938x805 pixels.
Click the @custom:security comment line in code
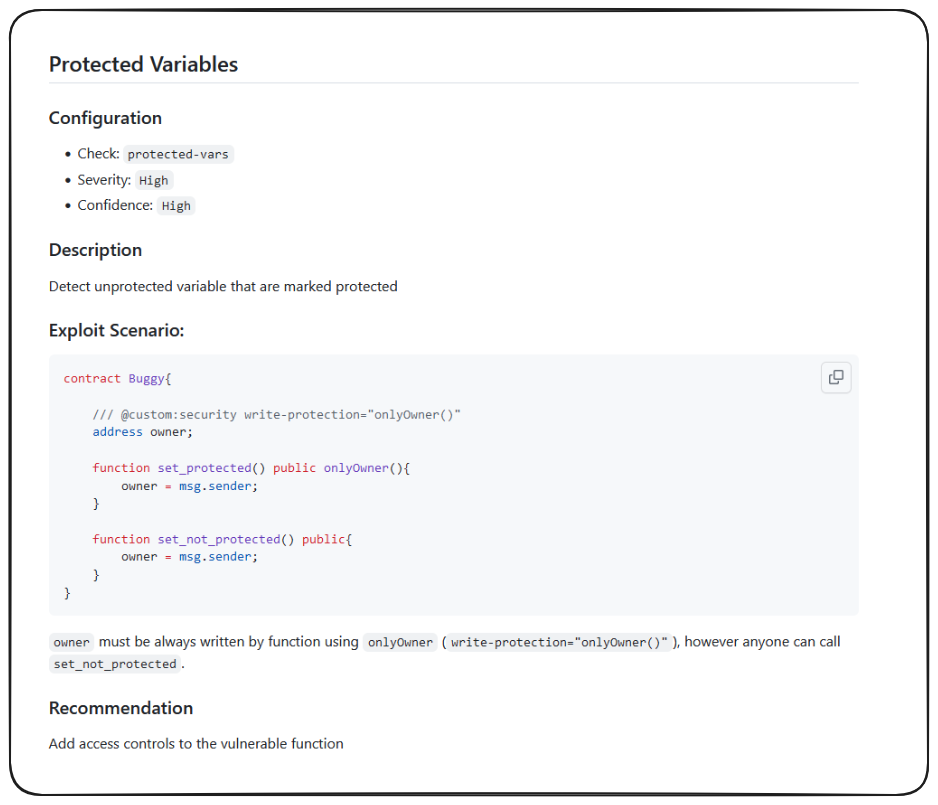[276, 415]
